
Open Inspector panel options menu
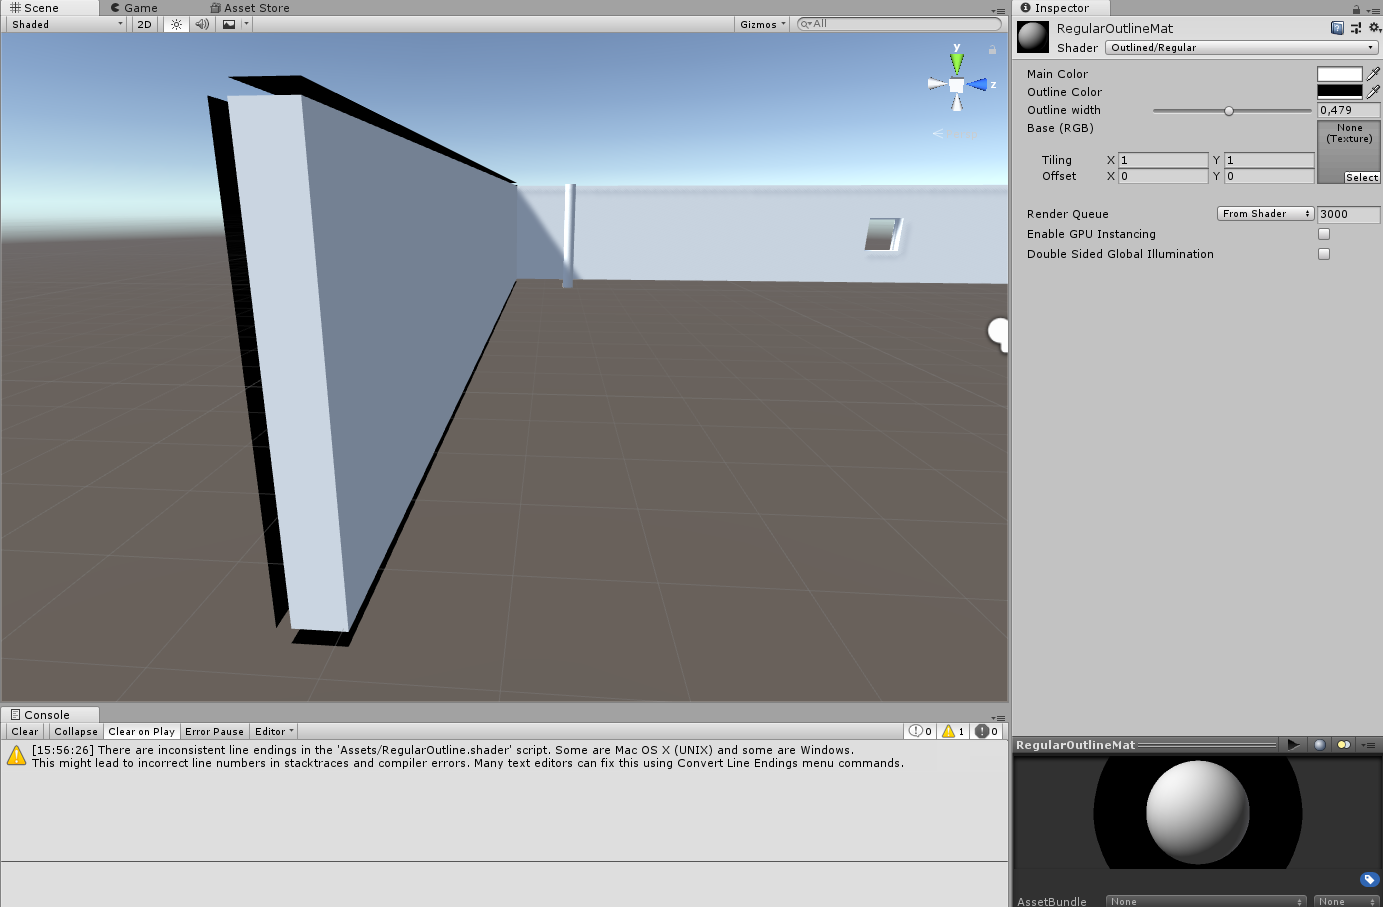(x=1373, y=10)
